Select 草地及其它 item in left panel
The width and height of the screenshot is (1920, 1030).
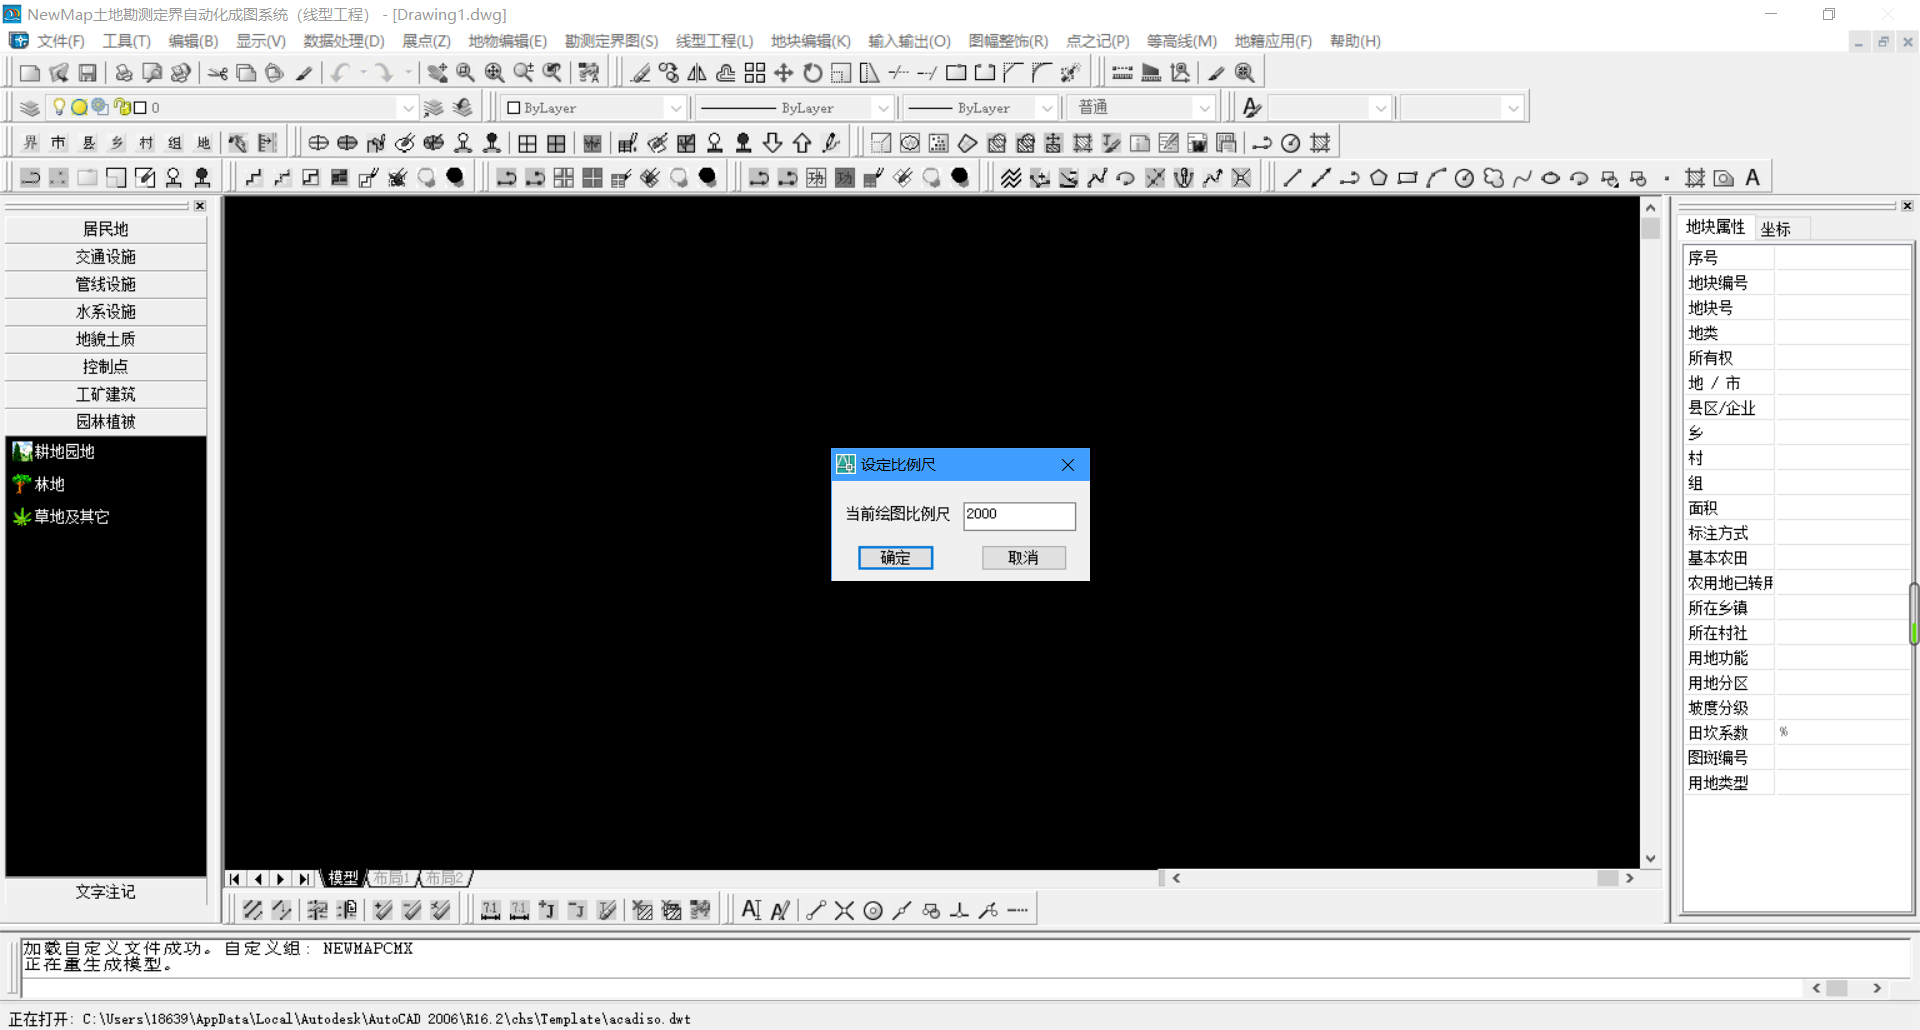[71, 517]
